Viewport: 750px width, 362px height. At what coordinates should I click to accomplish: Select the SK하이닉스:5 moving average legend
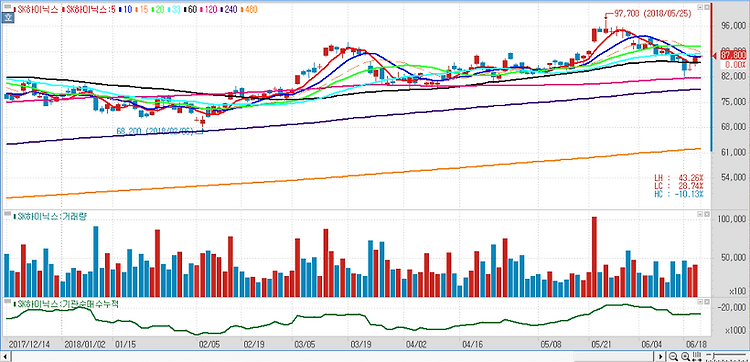tap(89, 9)
